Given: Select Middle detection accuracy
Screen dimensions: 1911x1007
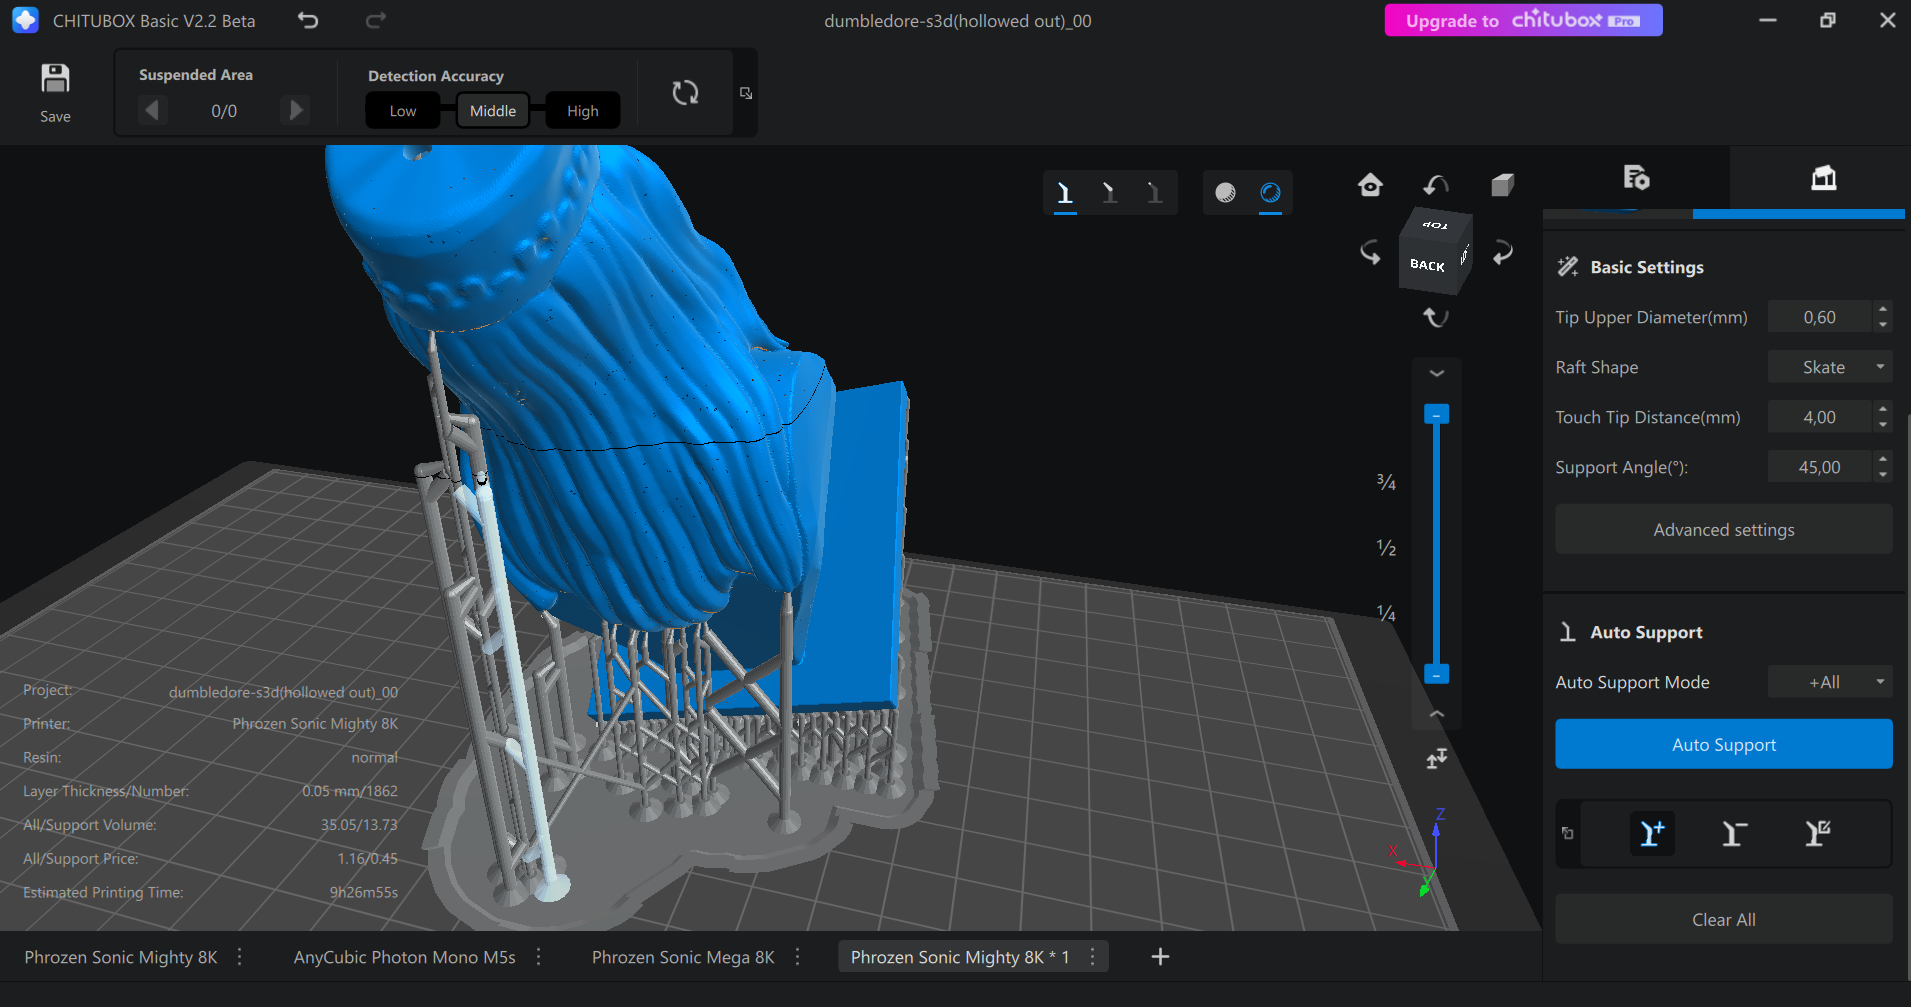Looking at the screenshot, I should [493, 111].
